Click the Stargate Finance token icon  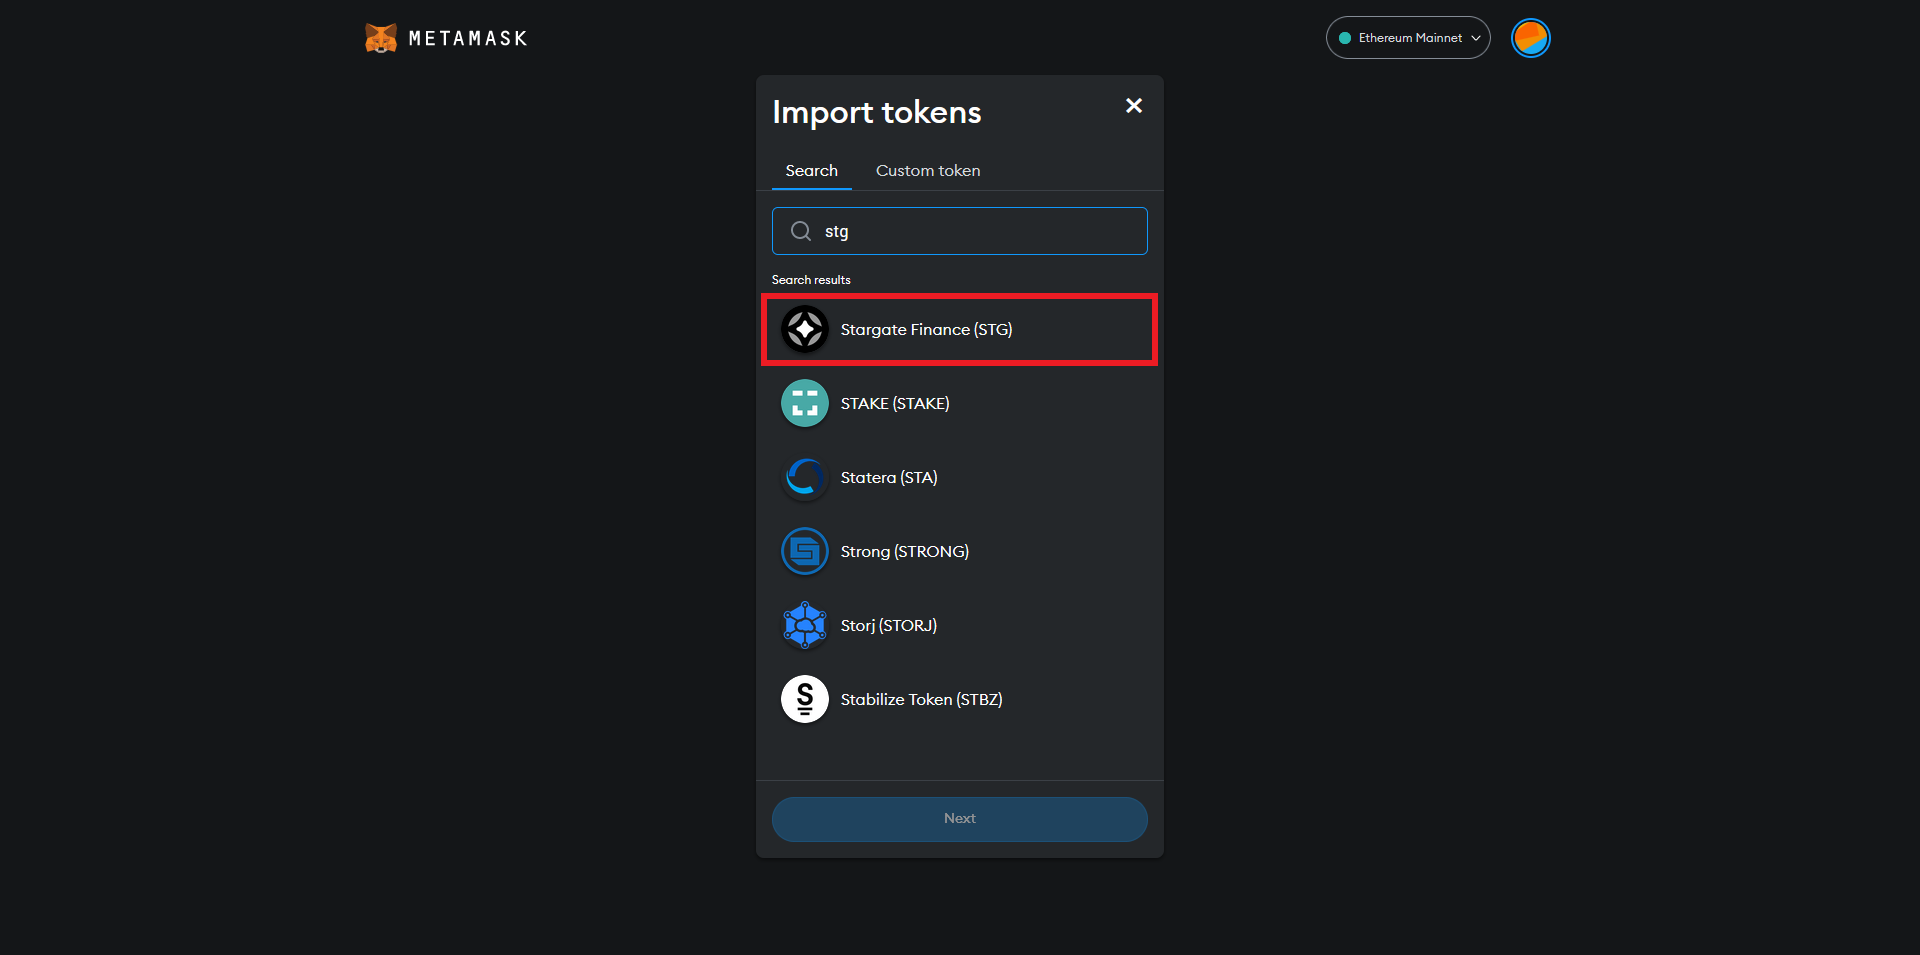pos(804,329)
